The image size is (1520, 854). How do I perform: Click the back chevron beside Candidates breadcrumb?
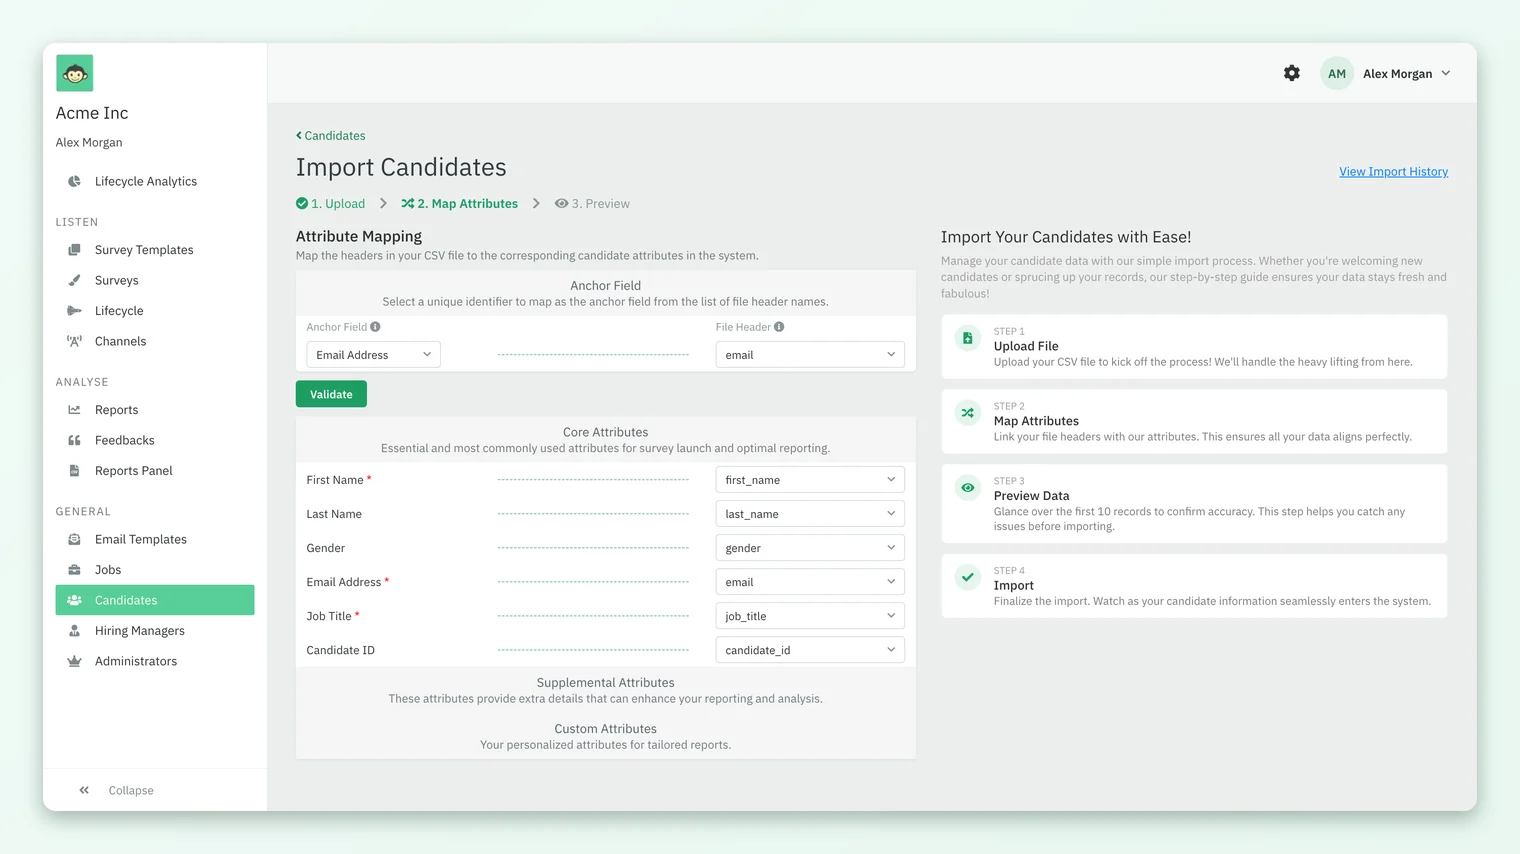(298, 135)
